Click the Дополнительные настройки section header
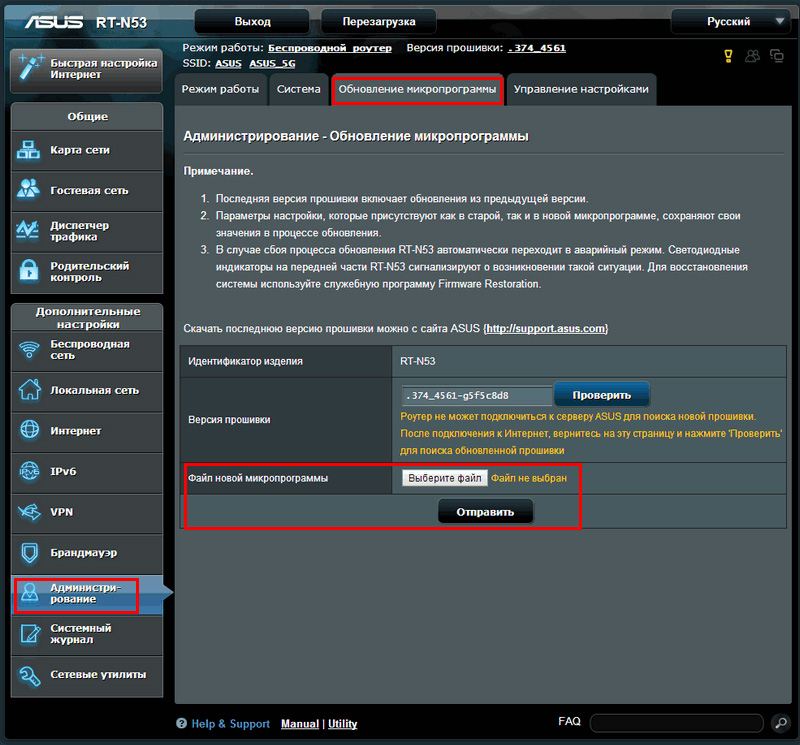 point(87,317)
